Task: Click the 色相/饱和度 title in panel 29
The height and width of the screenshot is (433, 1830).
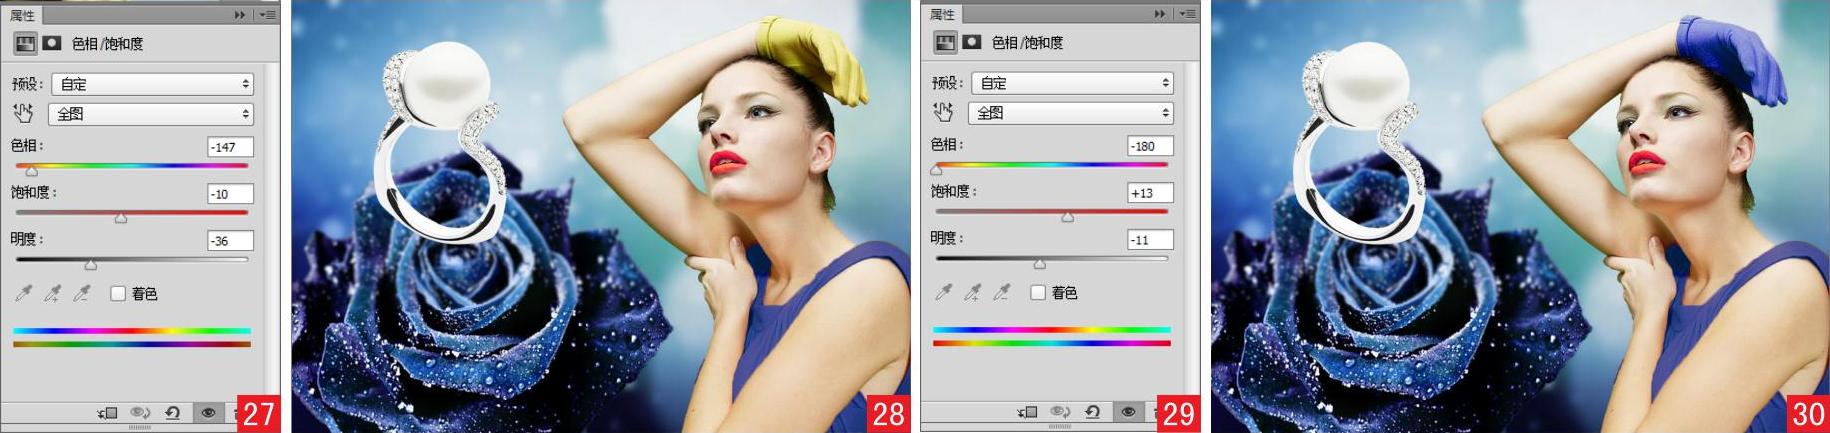Action: click(1027, 43)
